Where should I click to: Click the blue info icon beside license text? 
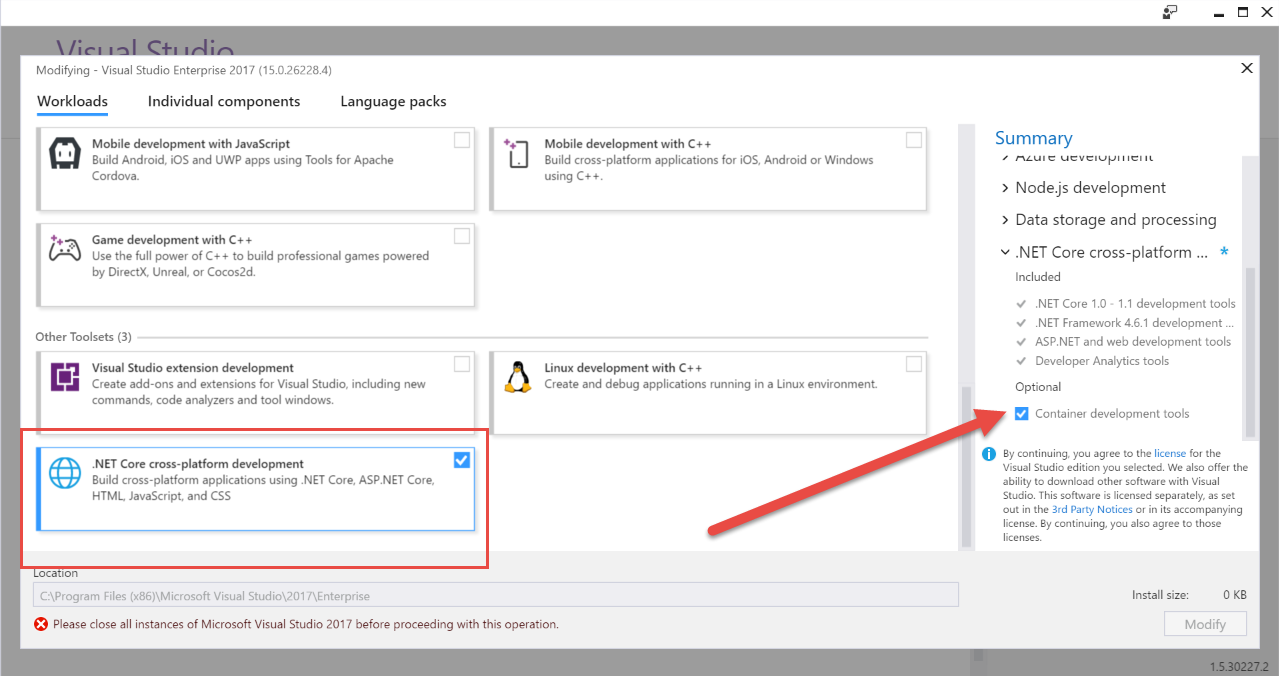989,454
